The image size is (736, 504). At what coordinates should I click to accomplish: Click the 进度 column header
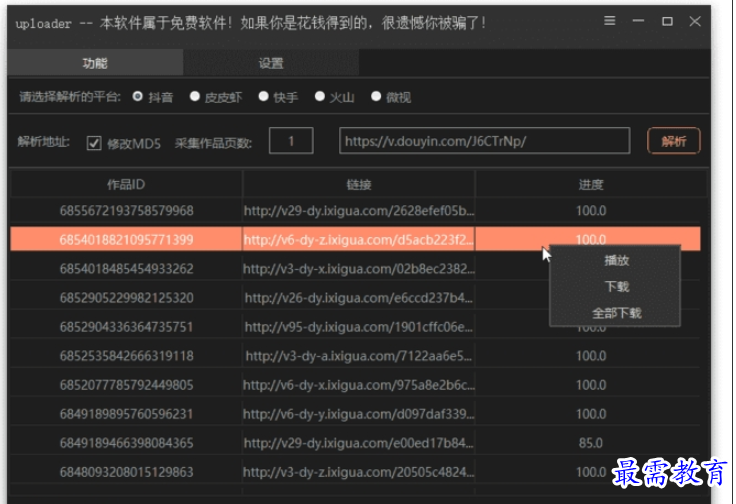pos(590,184)
